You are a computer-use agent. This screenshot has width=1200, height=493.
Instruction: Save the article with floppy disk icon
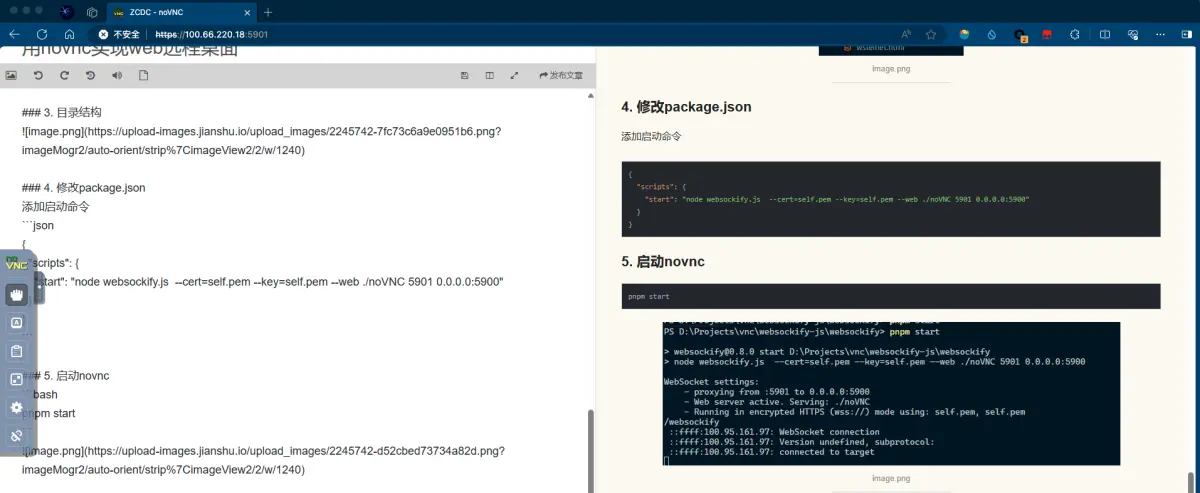pyautogui.click(x=464, y=75)
